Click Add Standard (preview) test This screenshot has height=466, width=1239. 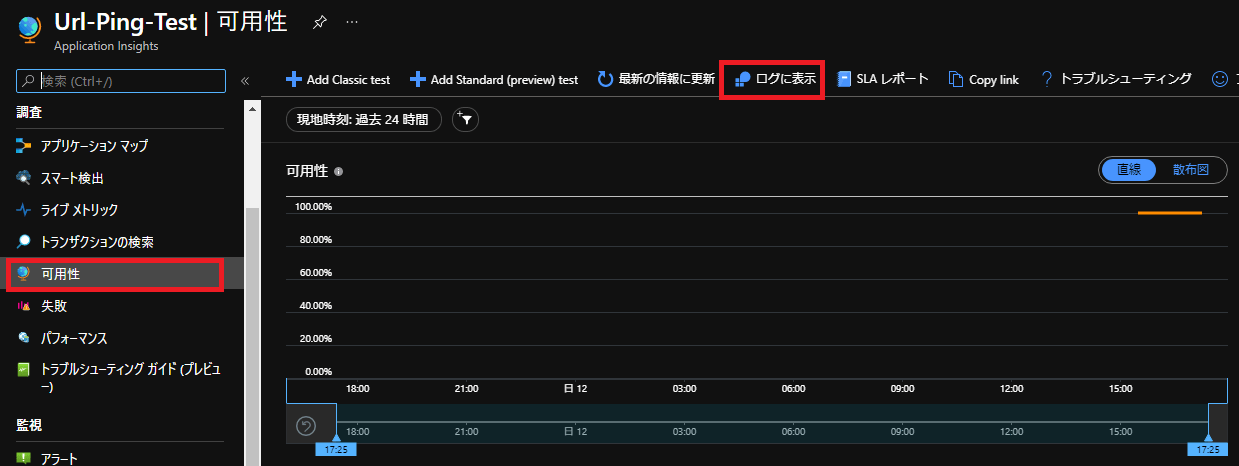494,79
